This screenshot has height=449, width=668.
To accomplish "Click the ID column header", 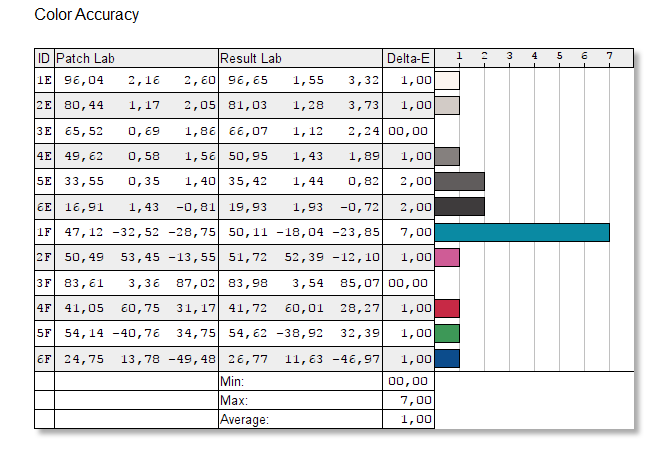I will click(44, 57).
